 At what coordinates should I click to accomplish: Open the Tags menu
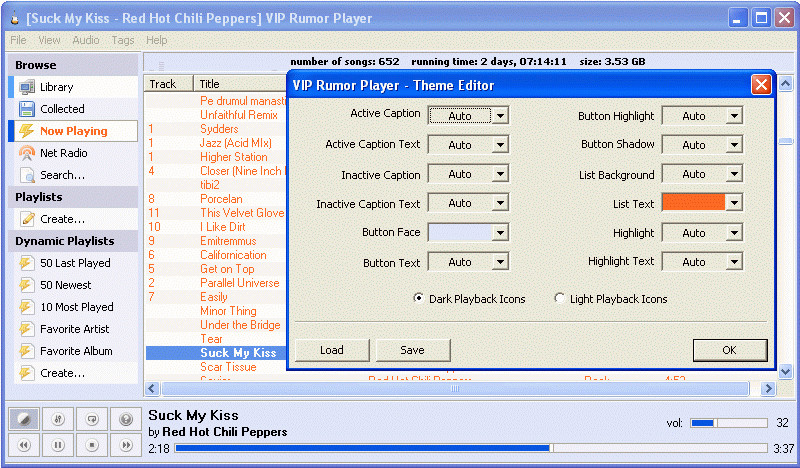pyautogui.click(x=123, y=40)
